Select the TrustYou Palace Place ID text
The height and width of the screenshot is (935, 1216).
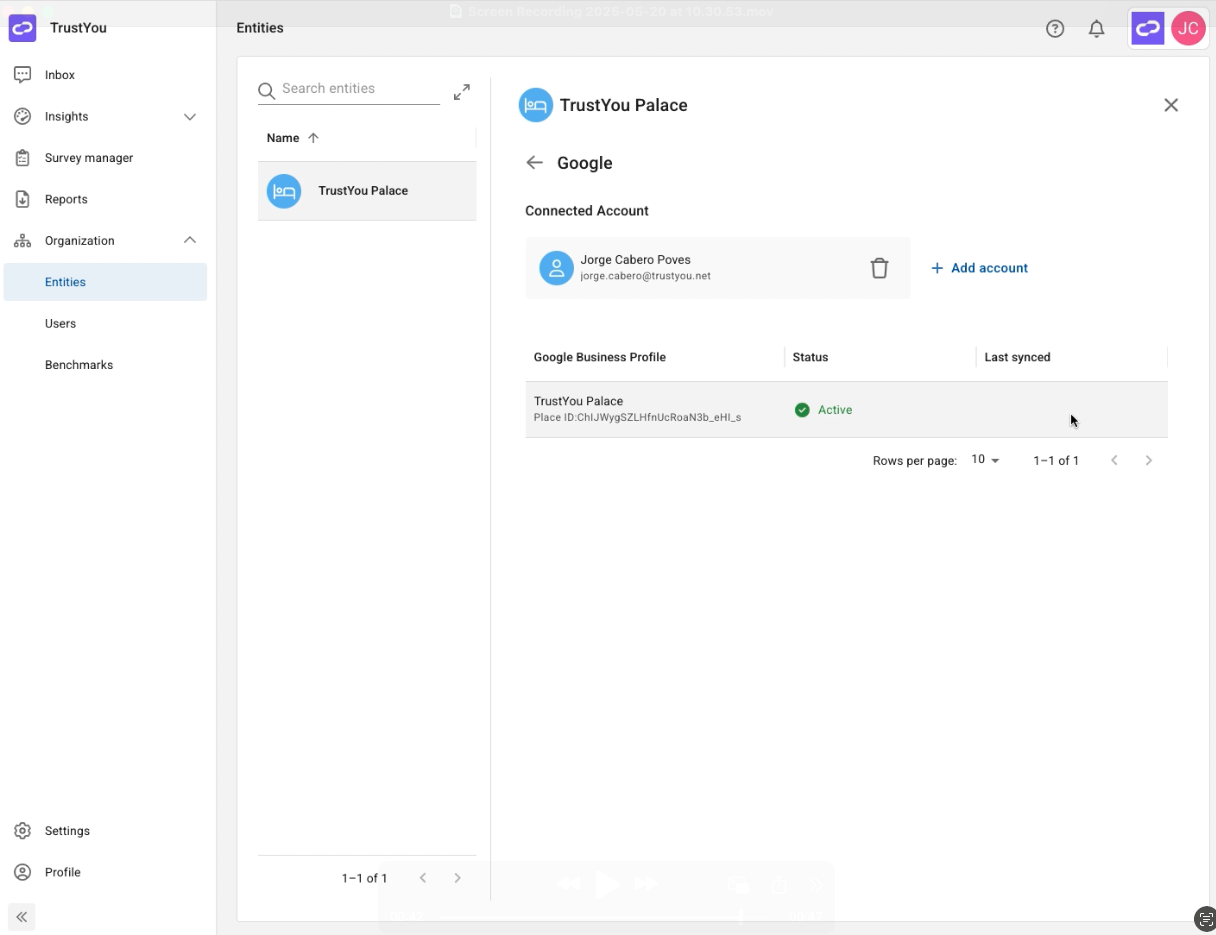pos(638,417)
